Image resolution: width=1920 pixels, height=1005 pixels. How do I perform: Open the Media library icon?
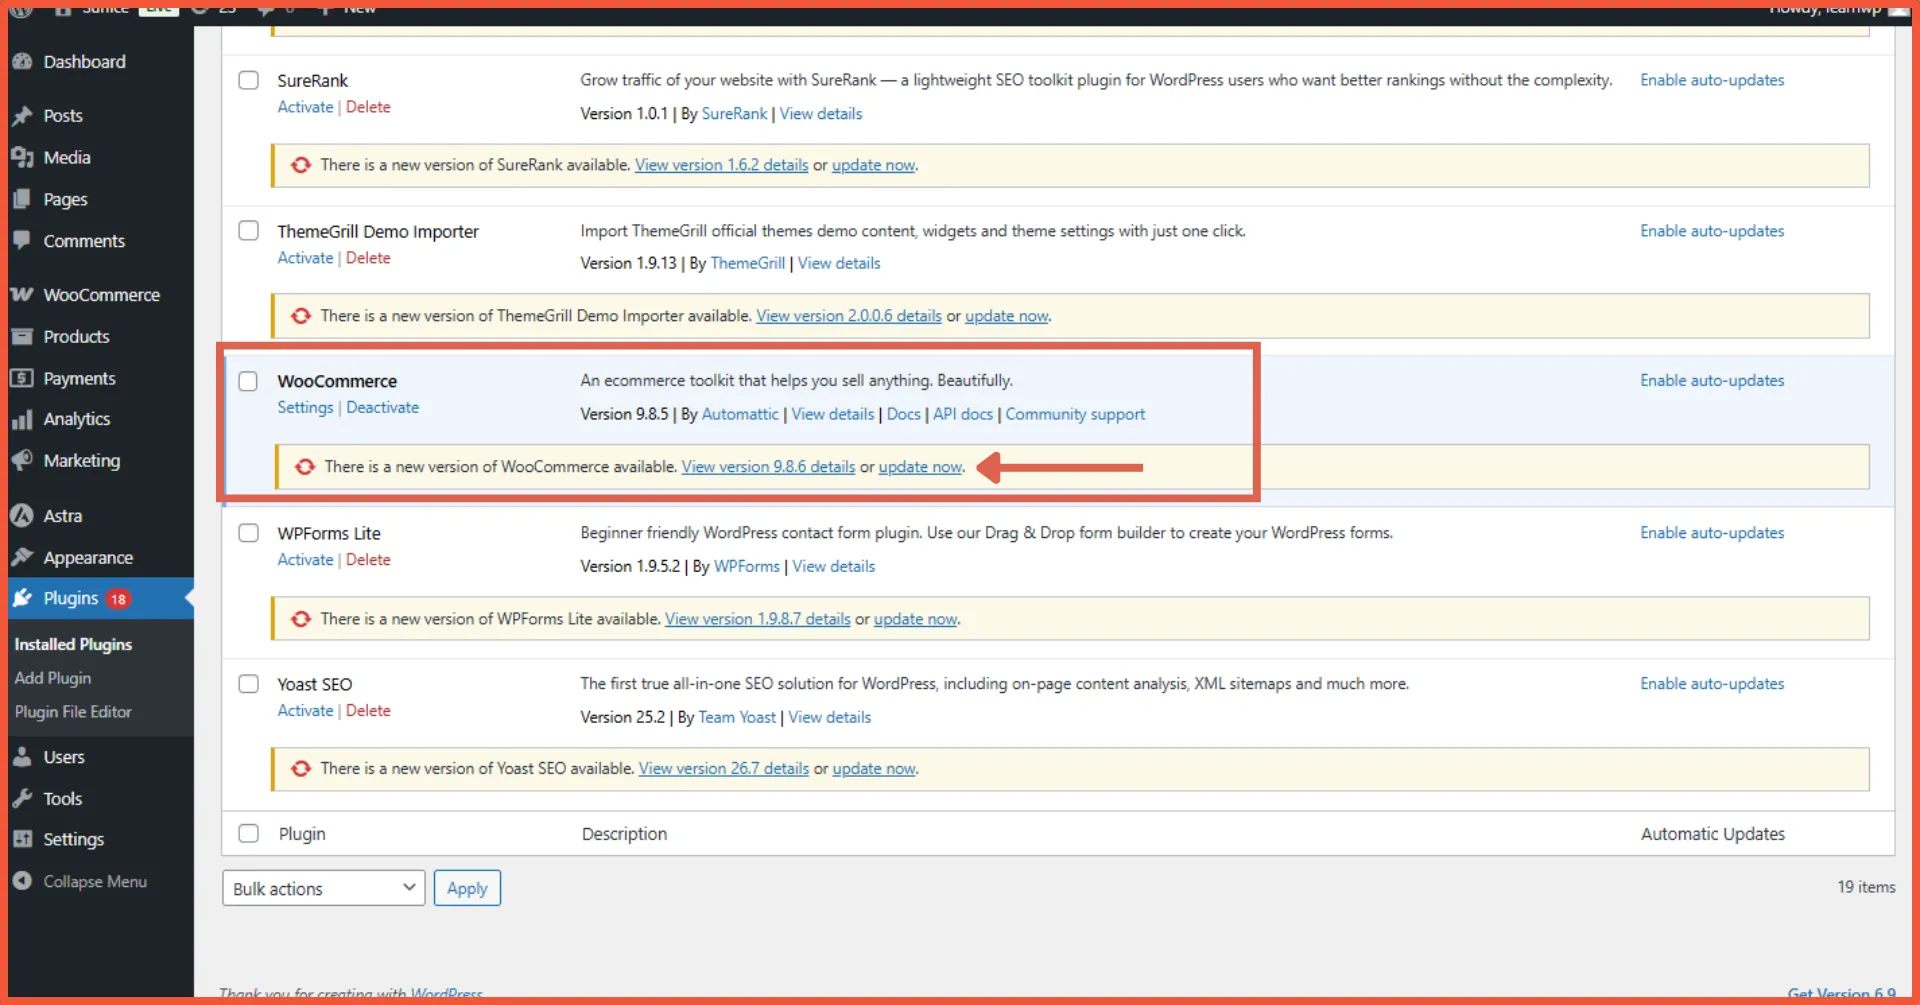pos(24,157)
